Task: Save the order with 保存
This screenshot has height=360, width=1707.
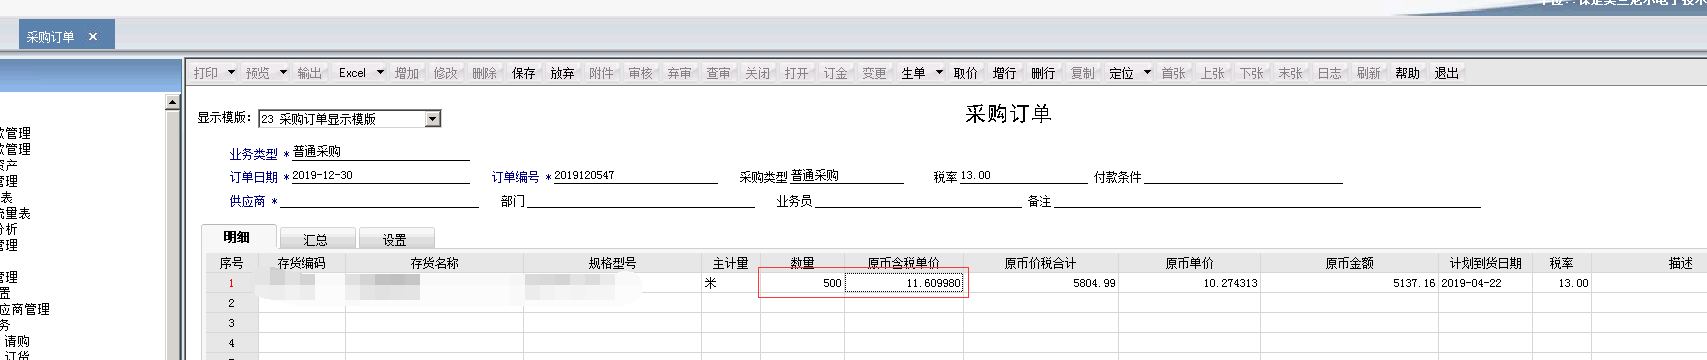Action: pyautogui.click(x=524, y=73)
